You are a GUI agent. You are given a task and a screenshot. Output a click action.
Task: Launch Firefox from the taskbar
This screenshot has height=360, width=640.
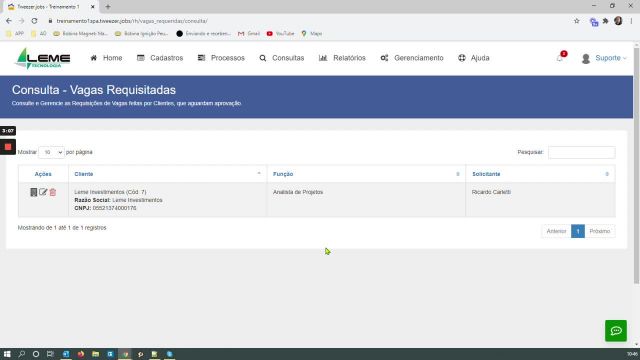(81, 354)
